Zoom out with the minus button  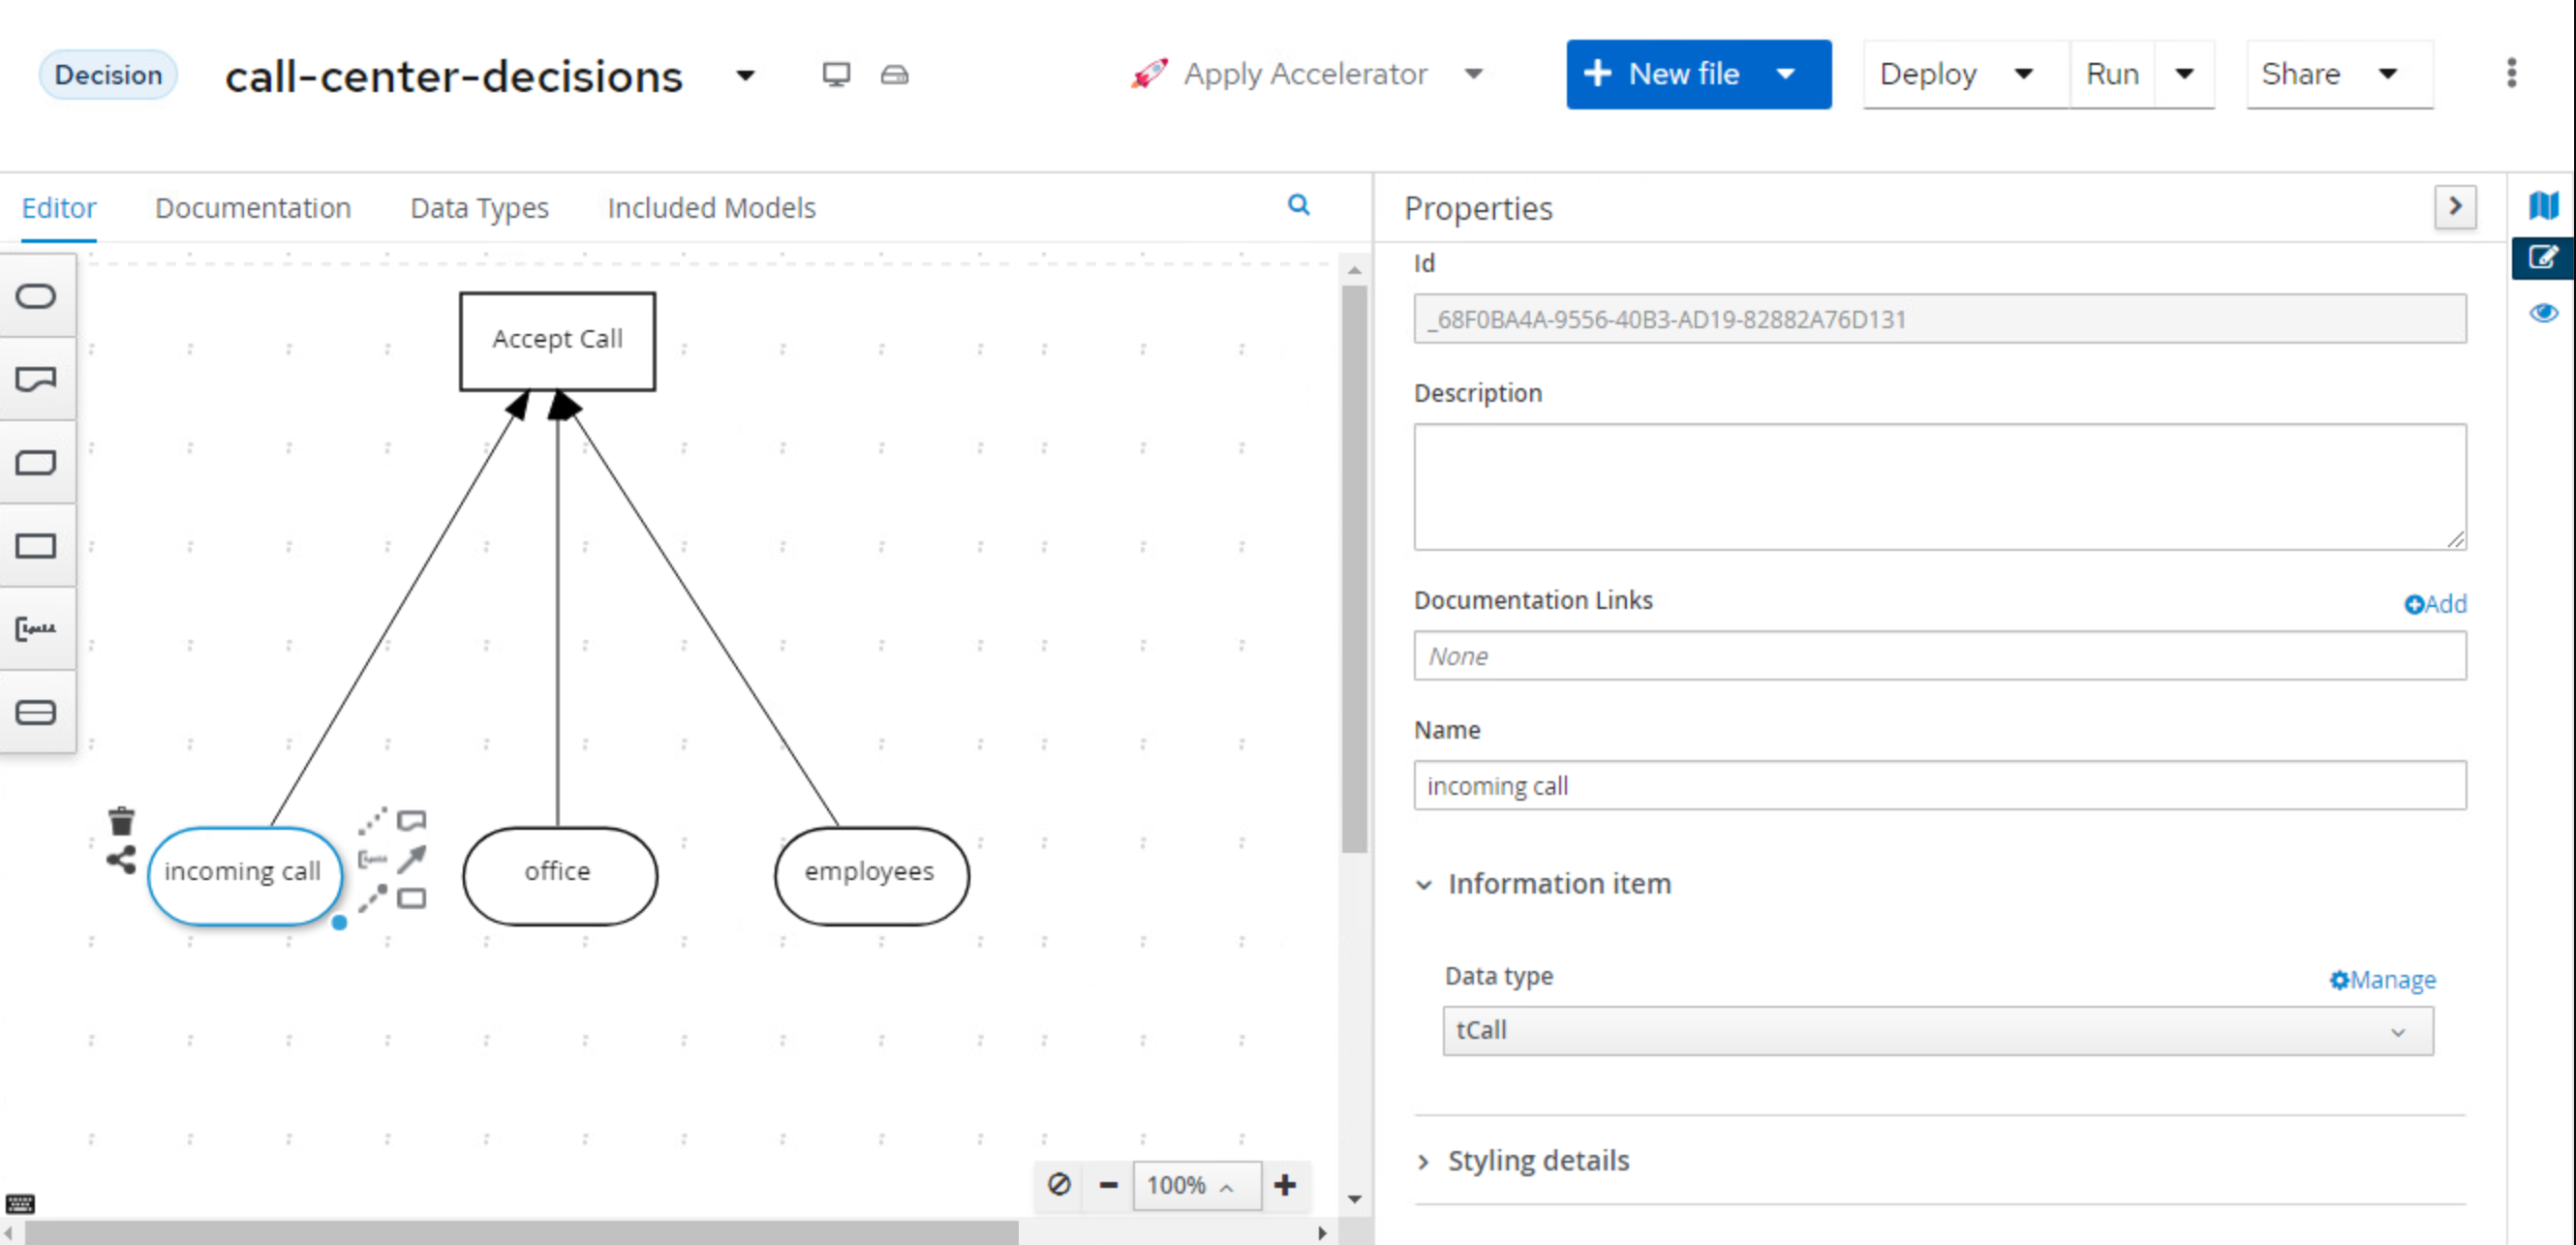point(1108,1185)
